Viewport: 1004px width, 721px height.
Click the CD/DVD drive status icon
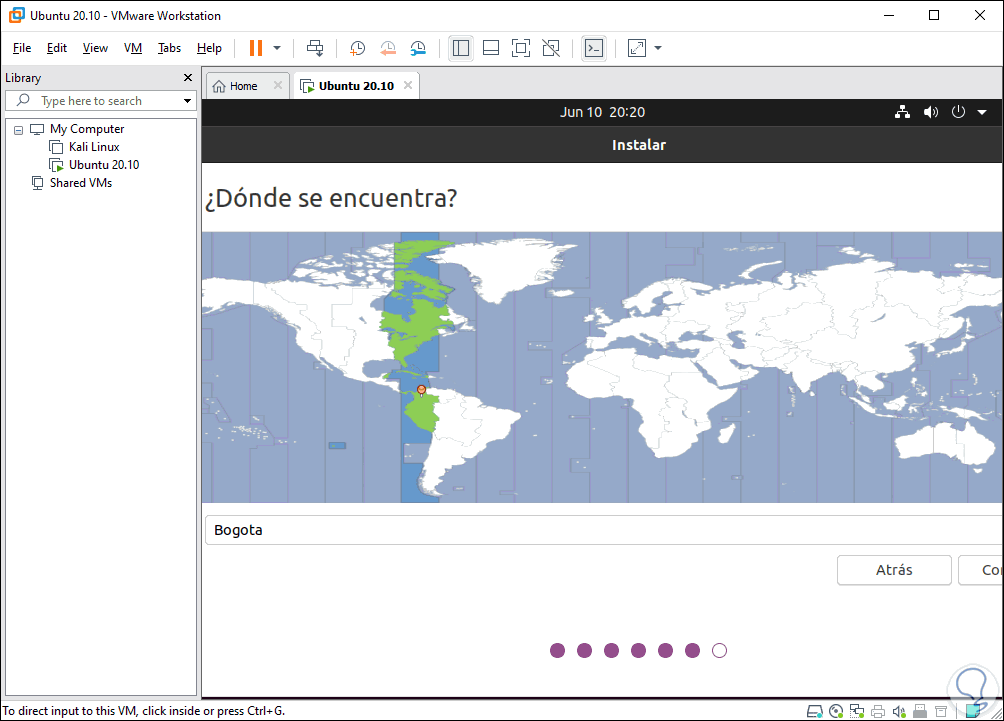(836, 711)
